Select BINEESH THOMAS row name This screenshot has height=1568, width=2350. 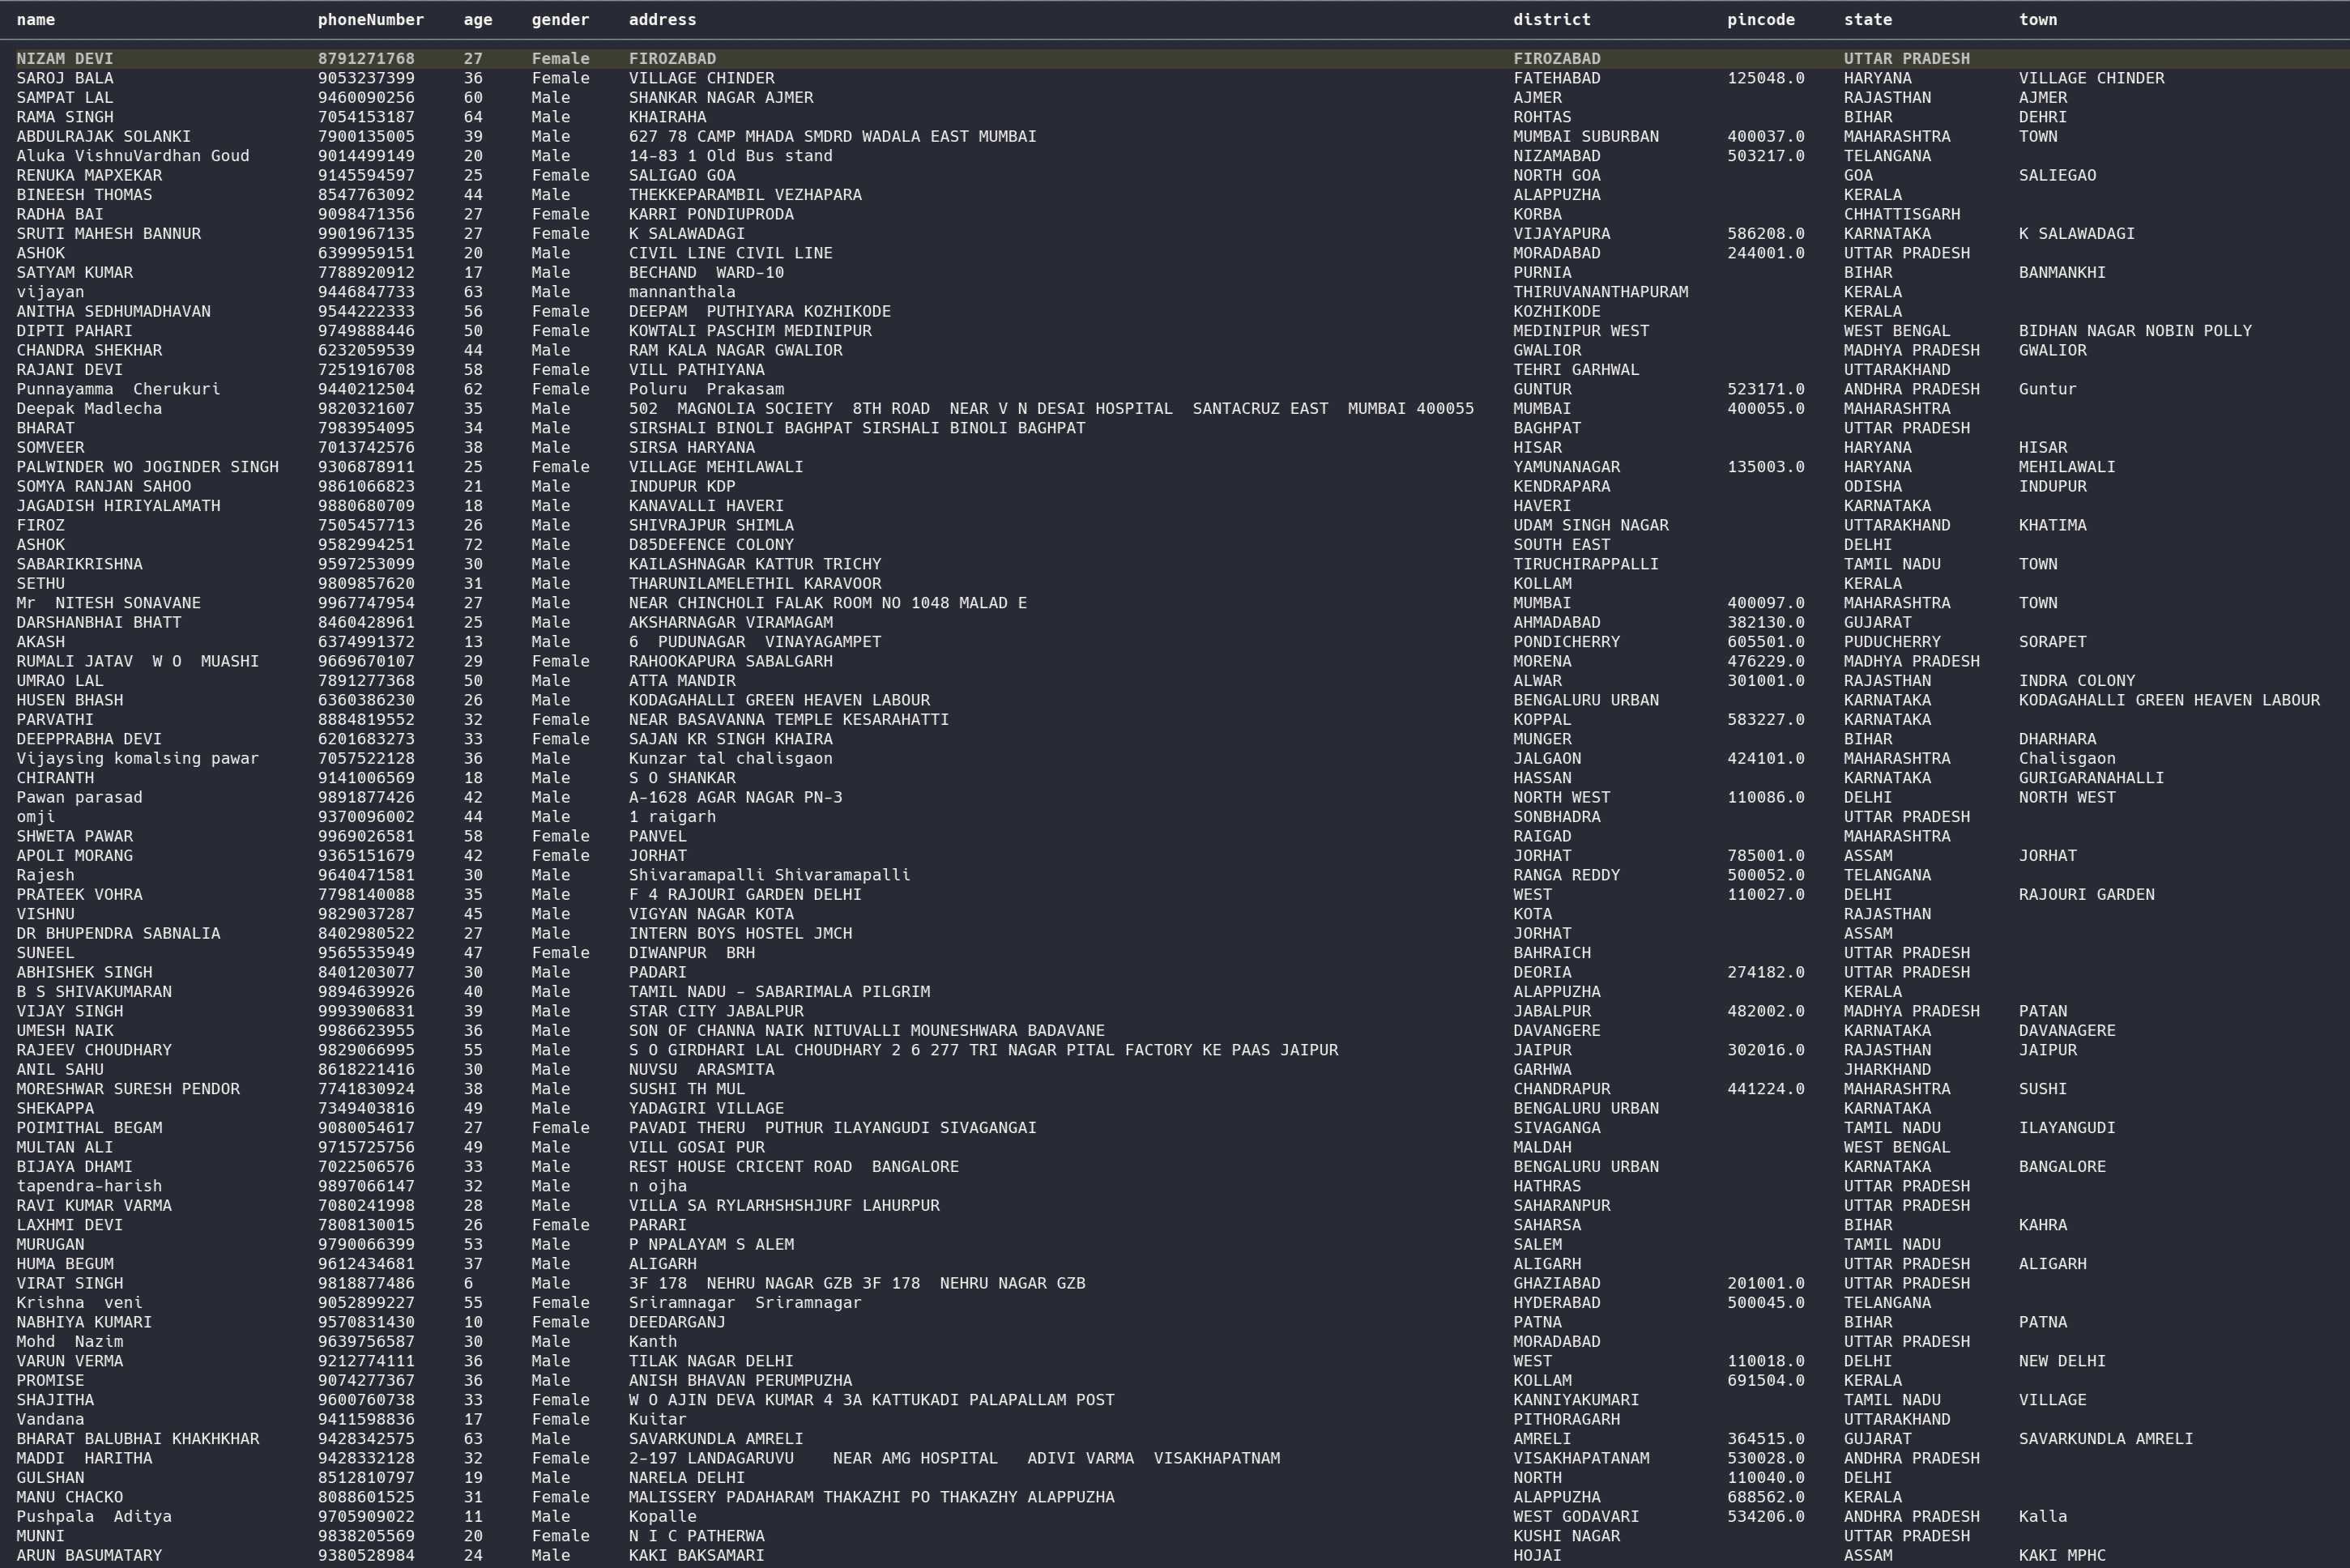[84, 195]
